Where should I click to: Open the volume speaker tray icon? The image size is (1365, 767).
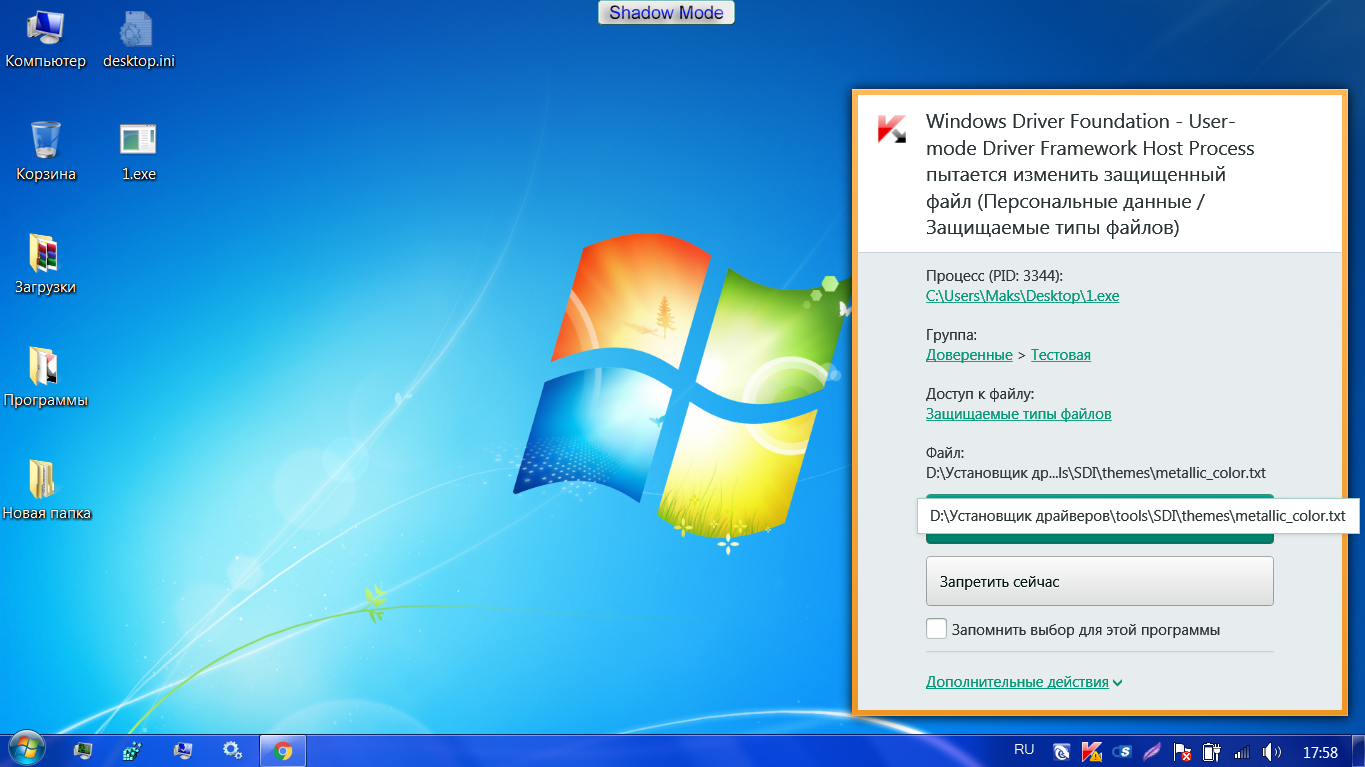click(x=1271, y=751)
